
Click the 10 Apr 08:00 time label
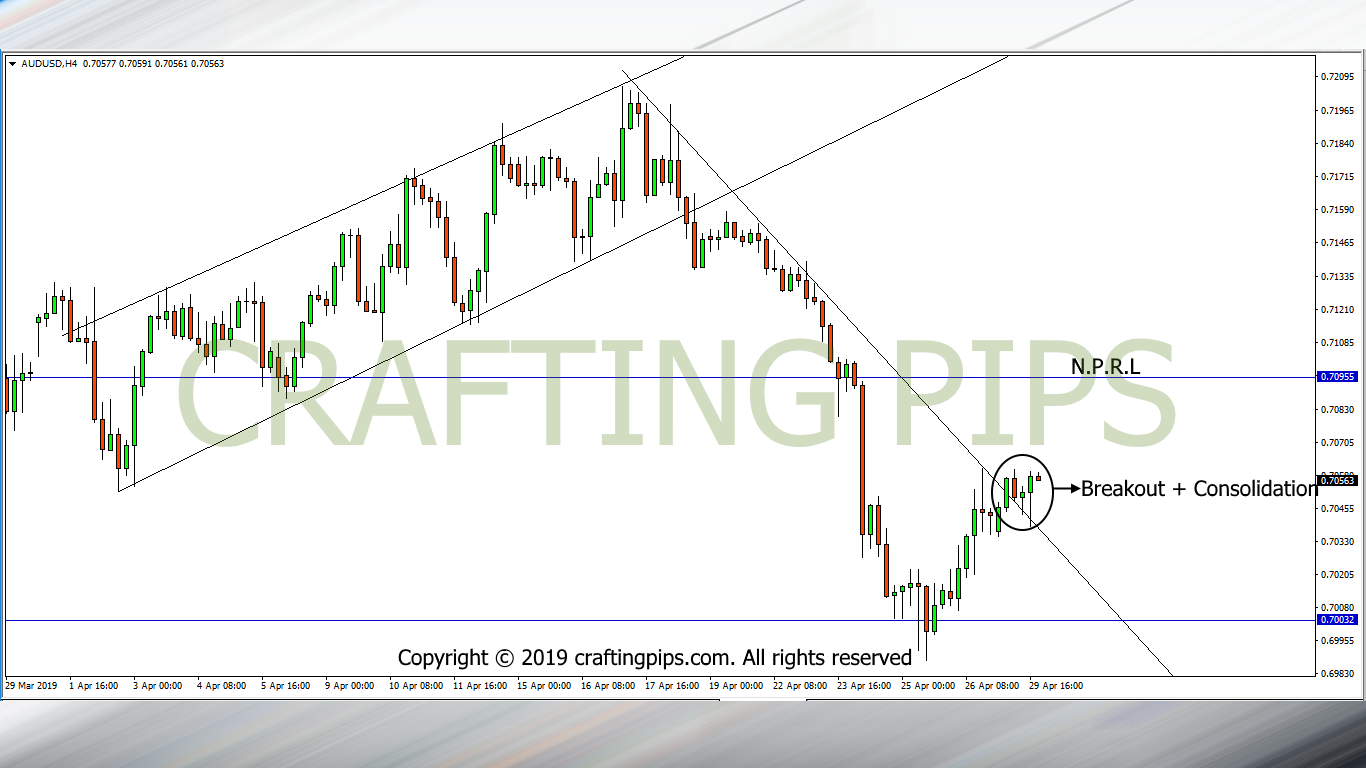(x=416, y=686)
